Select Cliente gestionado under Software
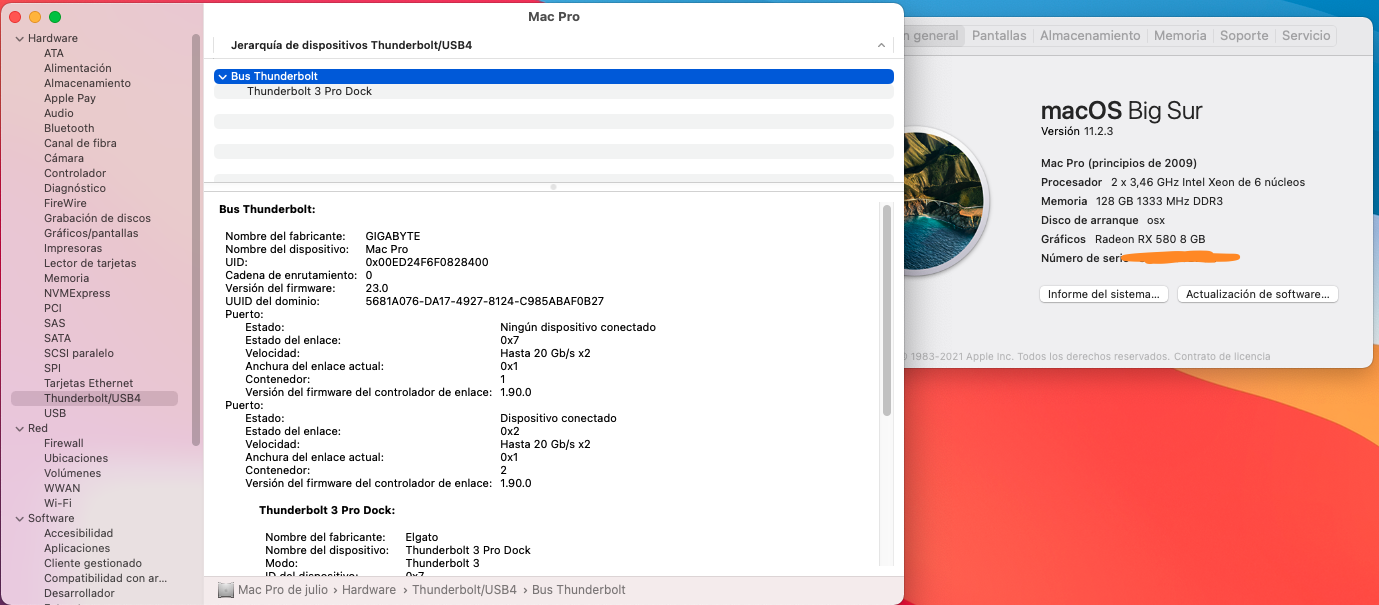This screenshot has height=605, width=1379. coord(93,563)
